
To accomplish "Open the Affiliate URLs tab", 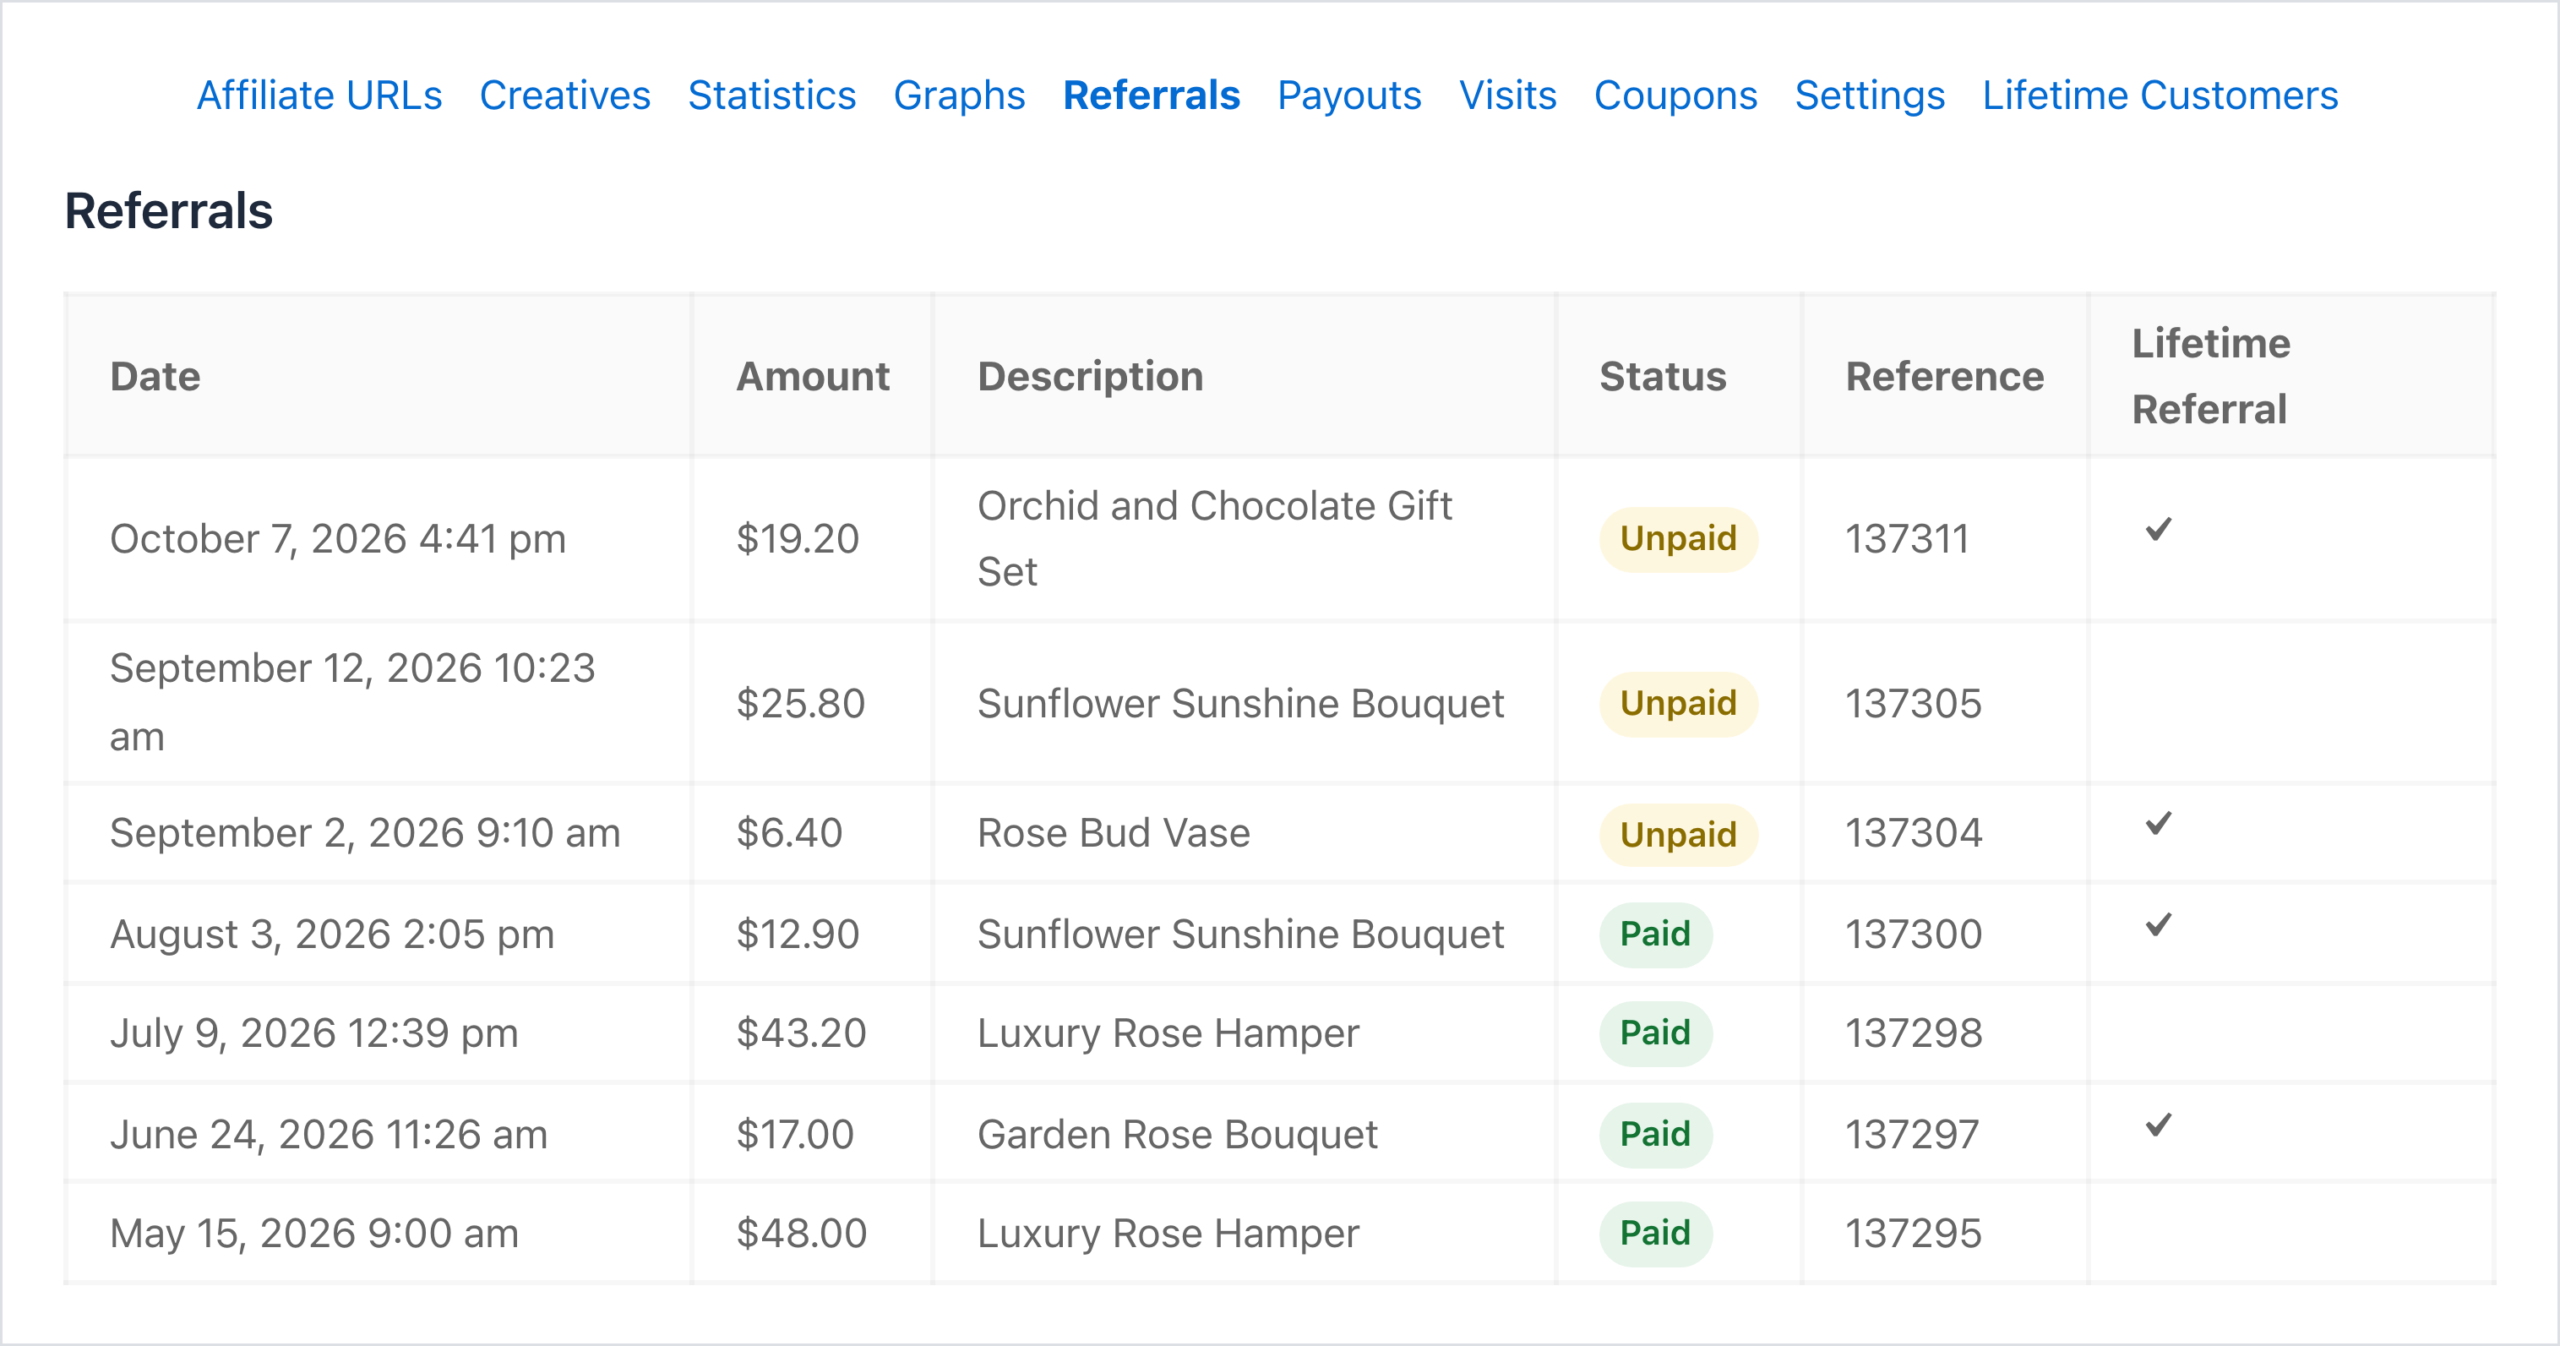I will point(319,95).
